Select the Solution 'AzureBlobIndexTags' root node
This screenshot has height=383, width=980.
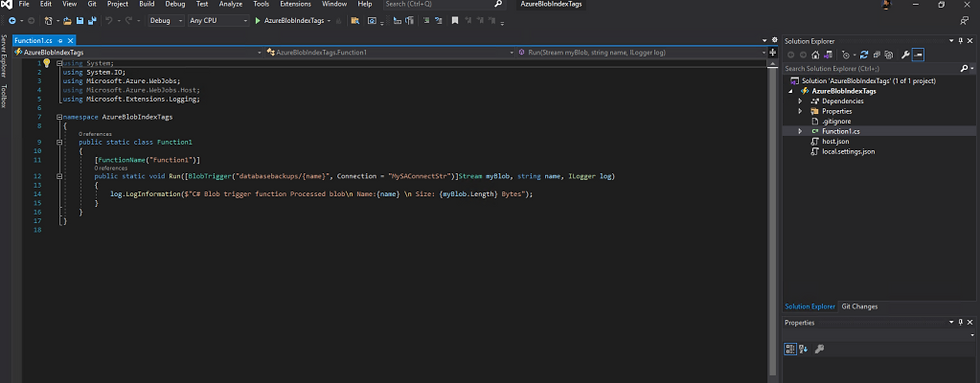click(869, 81)
